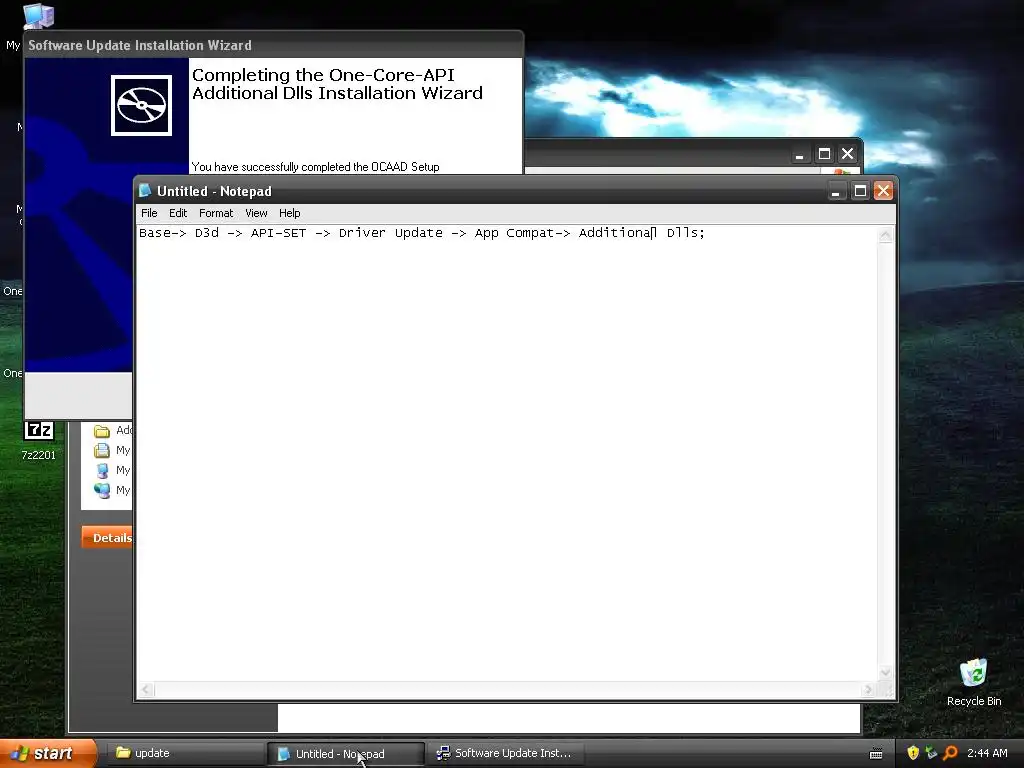Image resolution: width=1024 pixels, height=768 pixels.
Task: Open the Help menu in Notepad
Action: point(289,213)
